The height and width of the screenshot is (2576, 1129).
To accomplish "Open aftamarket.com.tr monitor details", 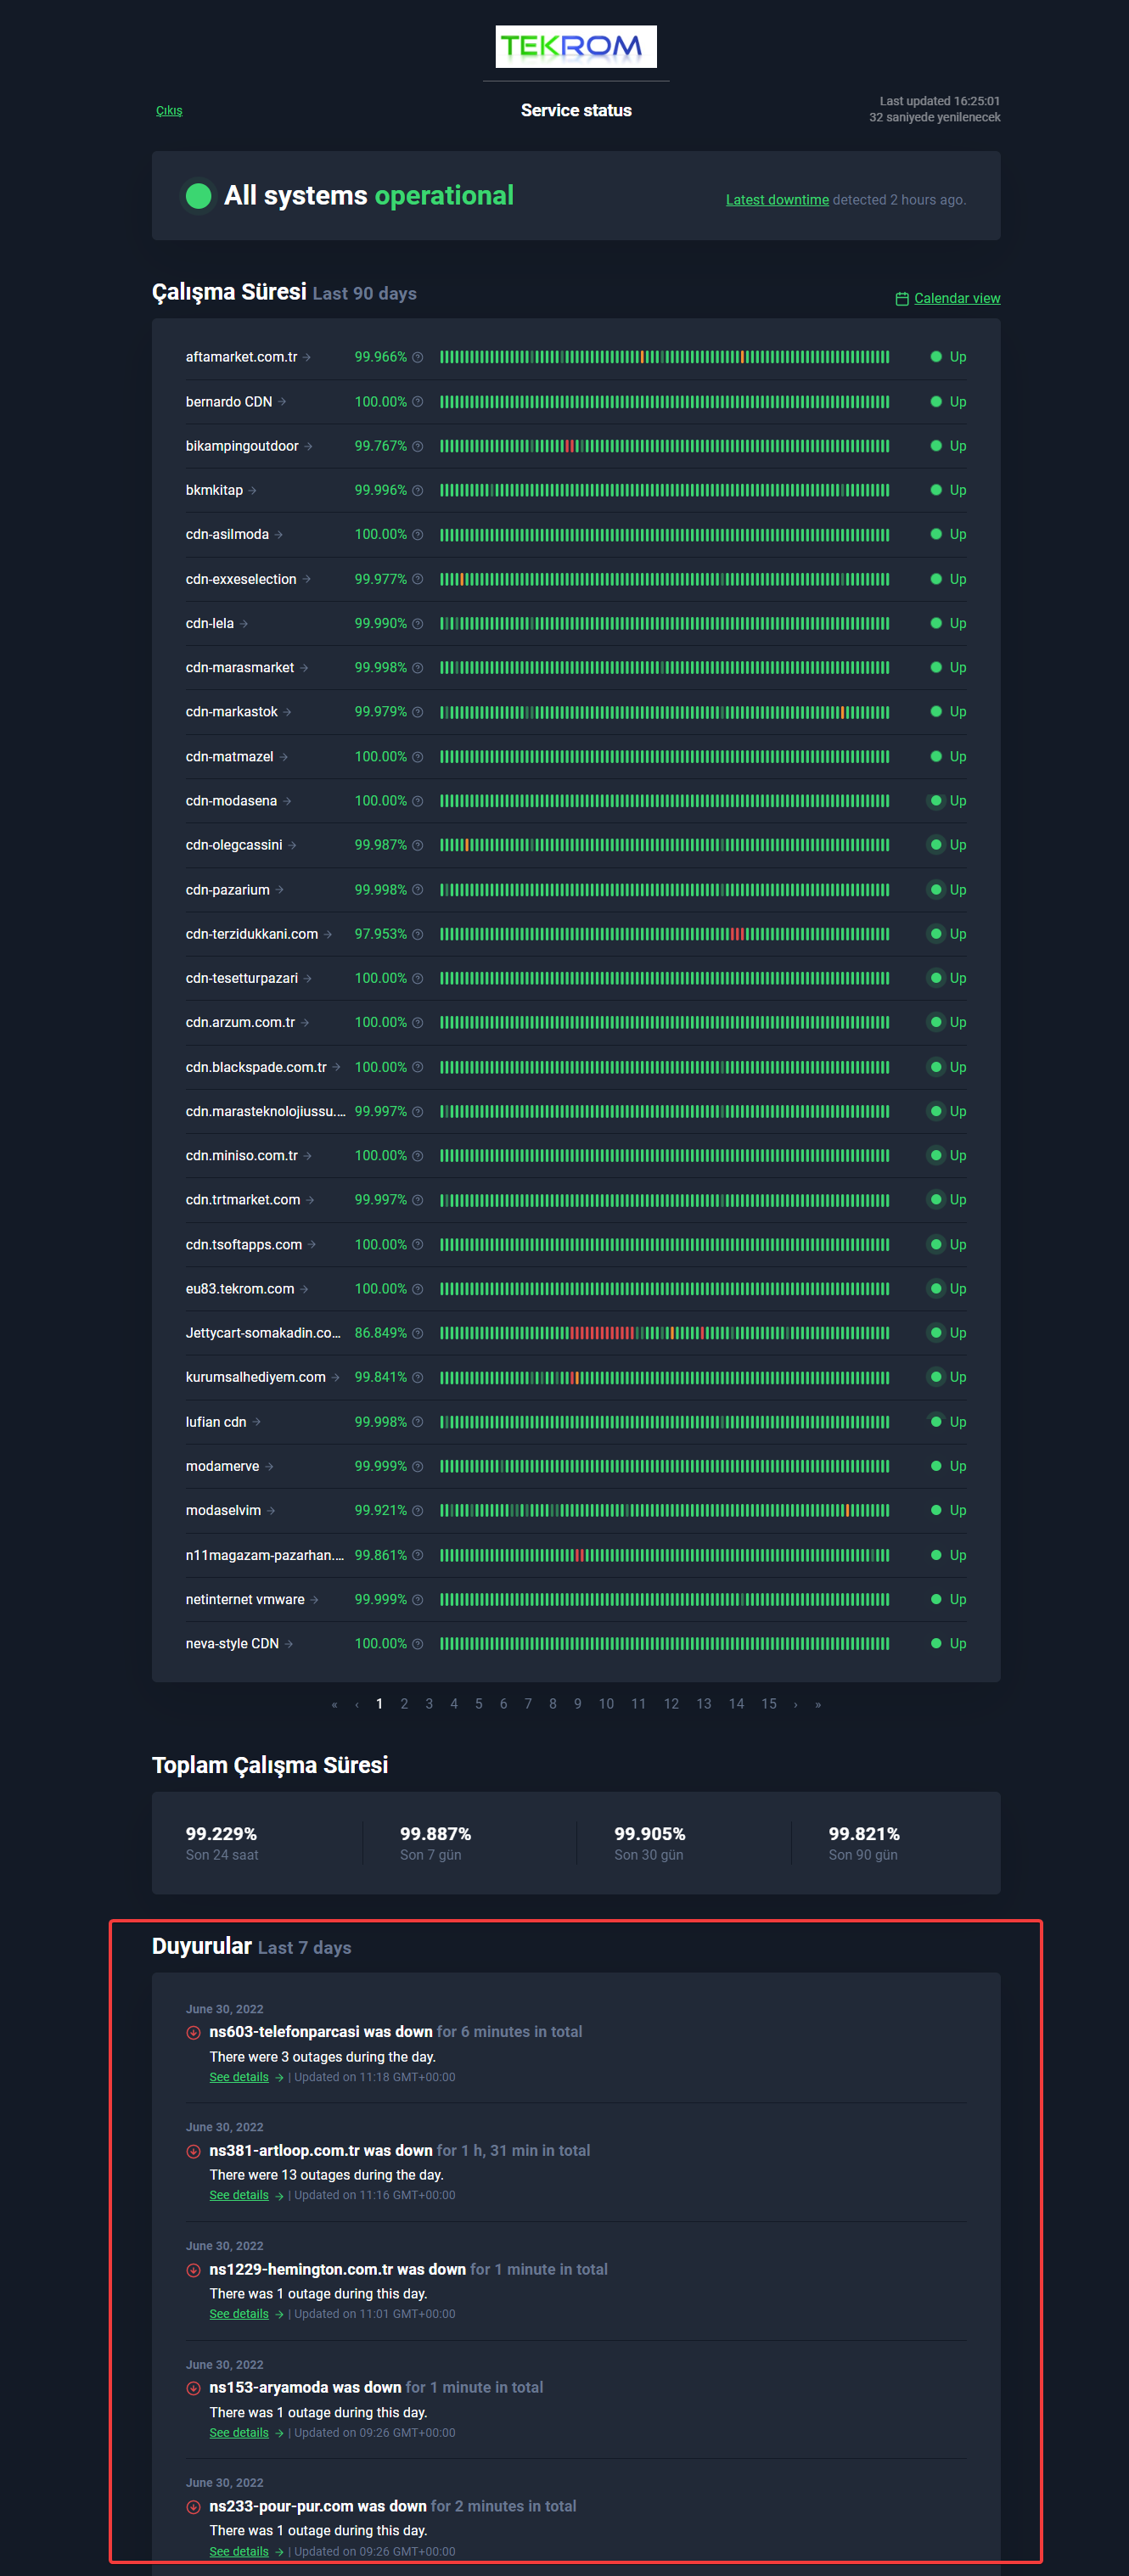I will click(241, 357).
